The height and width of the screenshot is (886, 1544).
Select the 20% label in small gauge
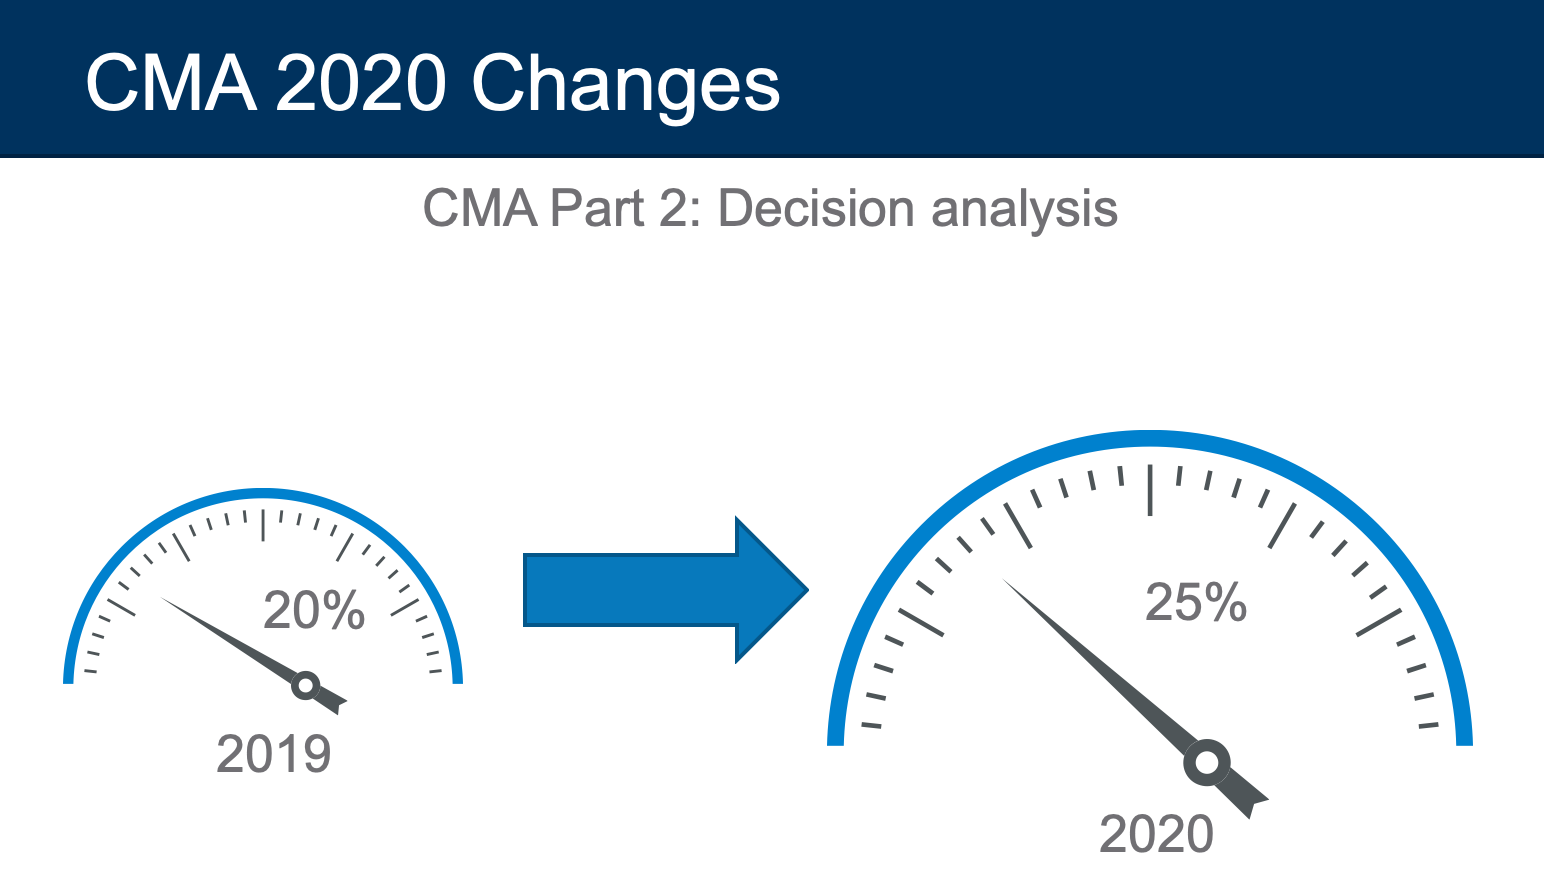coord(314,610)
